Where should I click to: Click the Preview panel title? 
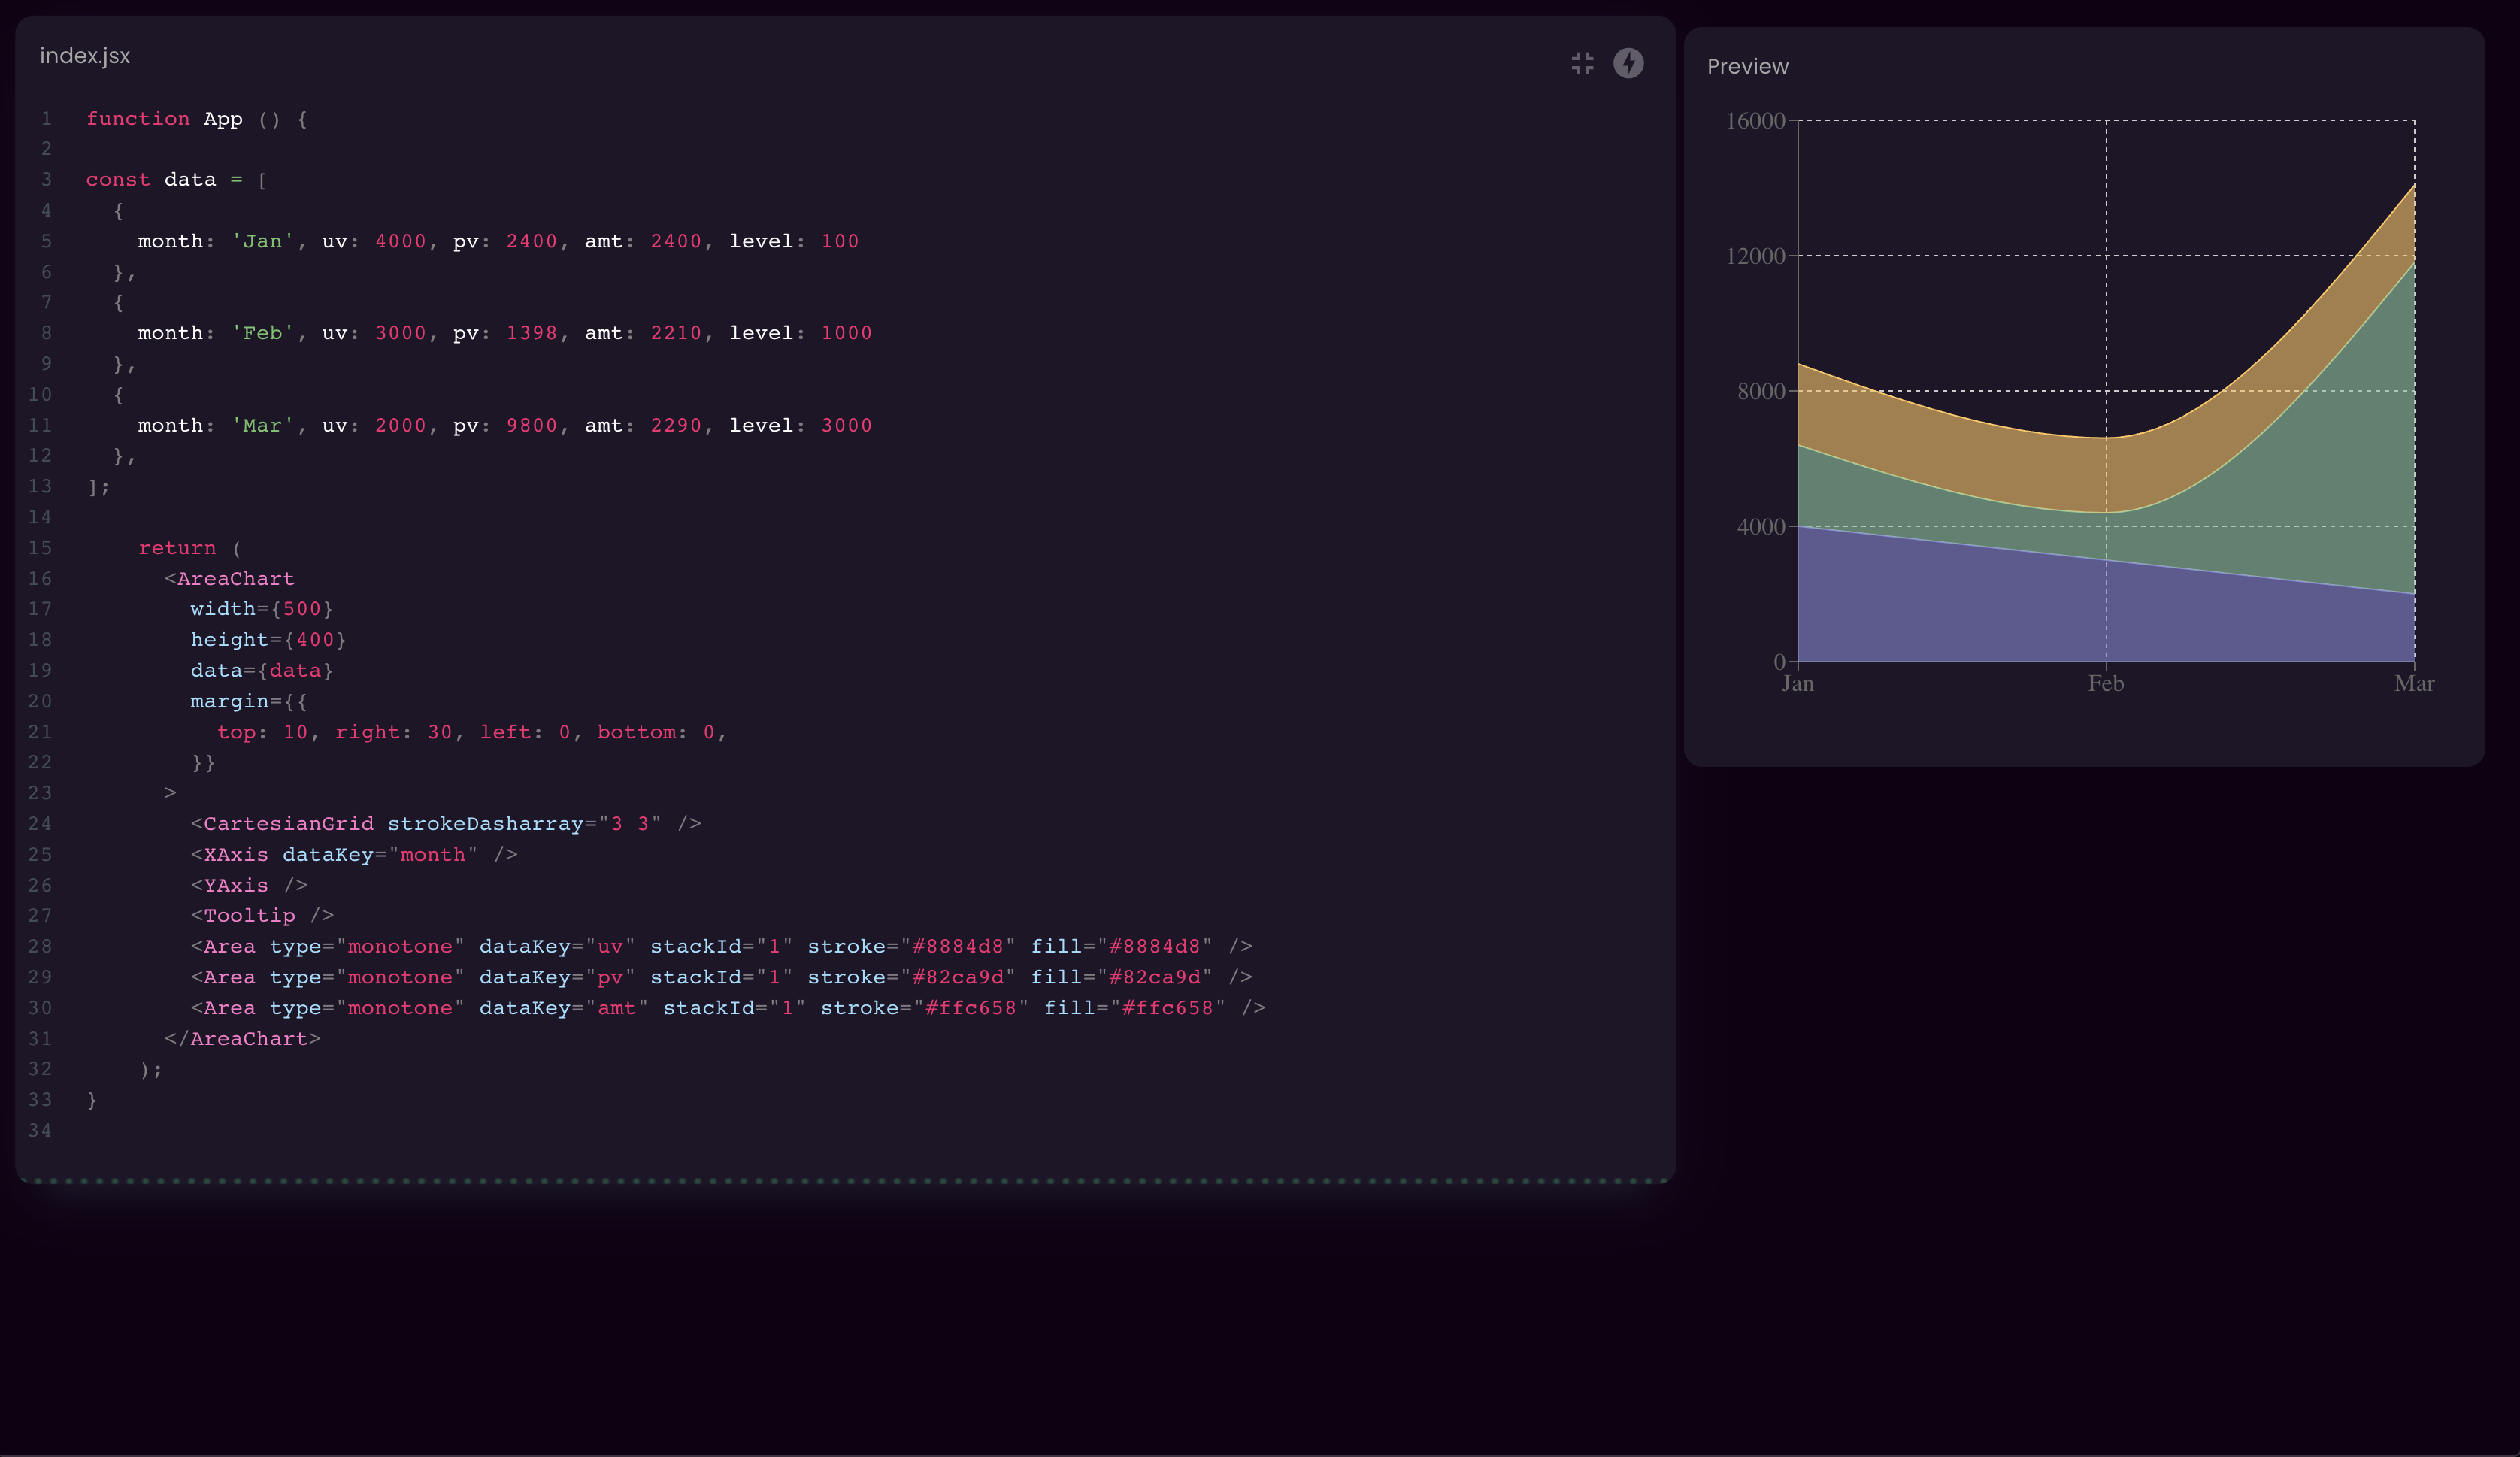click(x=1747, y=67)
